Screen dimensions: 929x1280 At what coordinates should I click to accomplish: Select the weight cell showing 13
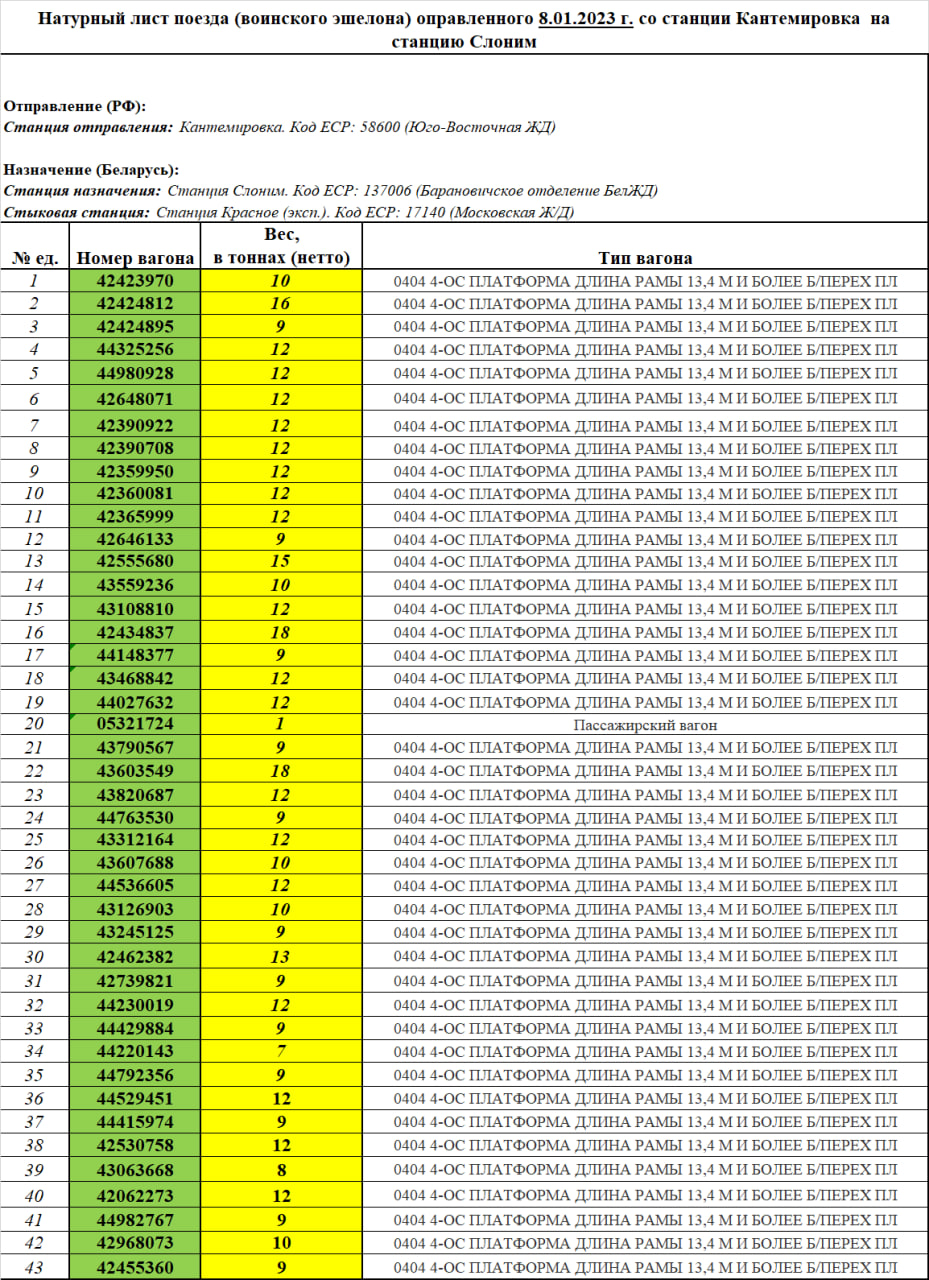tap(281, 957)
